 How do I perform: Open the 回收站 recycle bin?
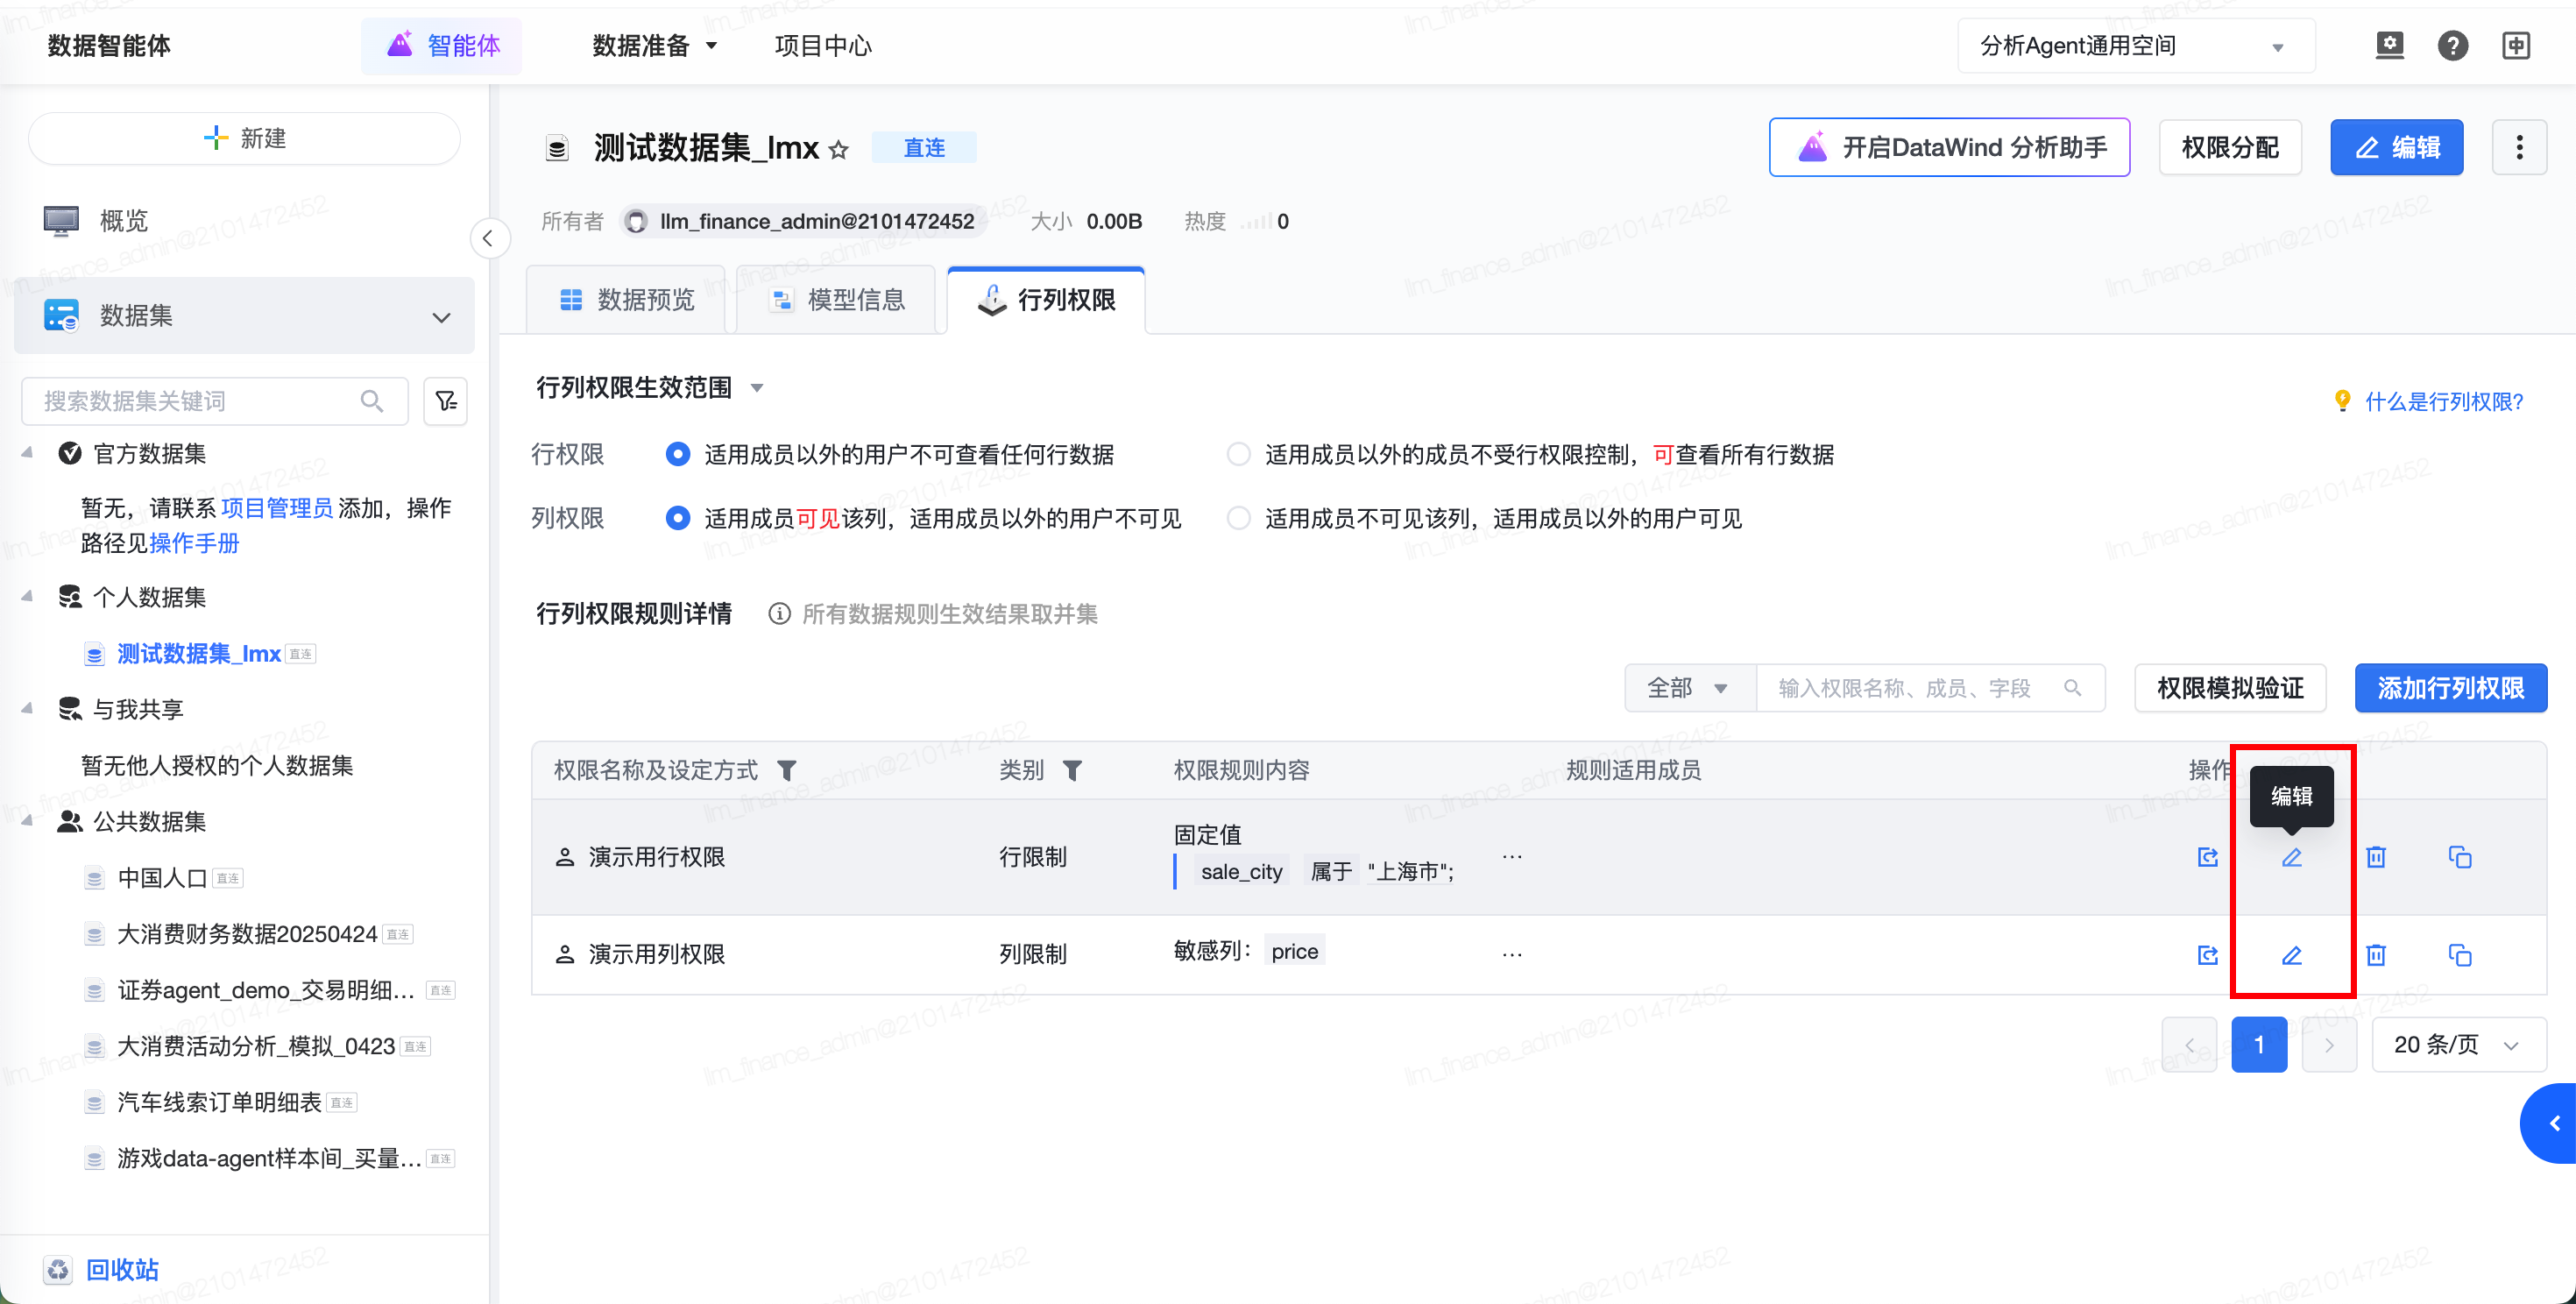tap(101, 1269)
